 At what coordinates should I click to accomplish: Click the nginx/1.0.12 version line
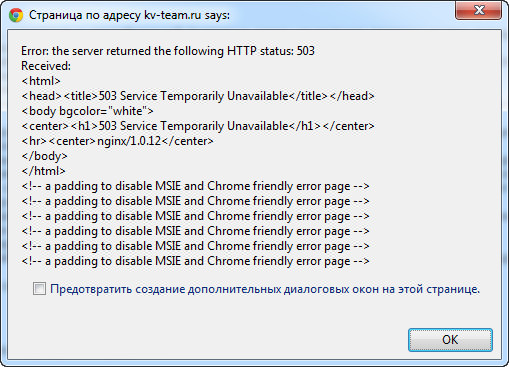(117, 141)
